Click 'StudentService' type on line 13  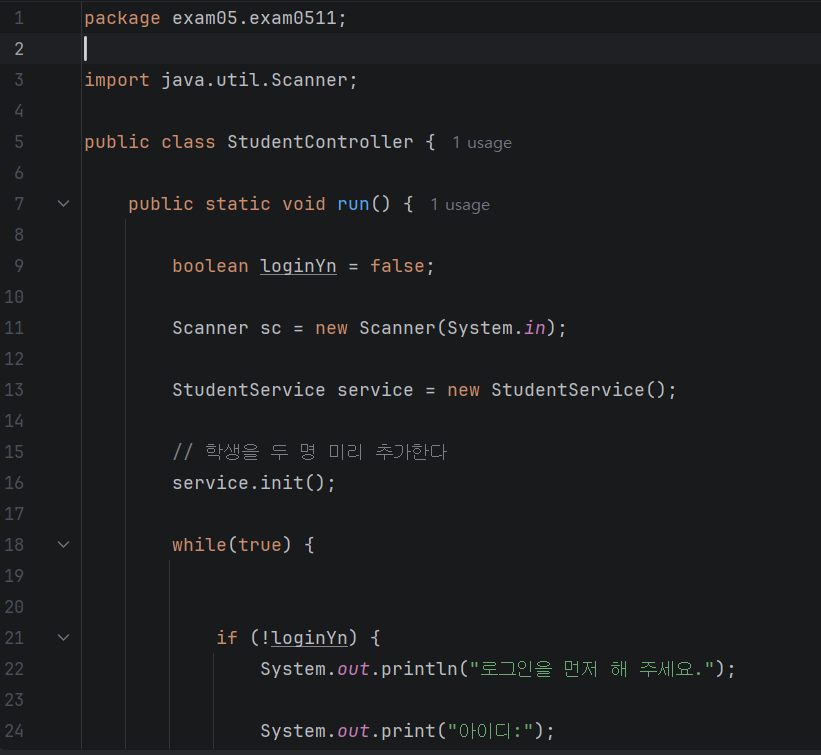point(249,390)
